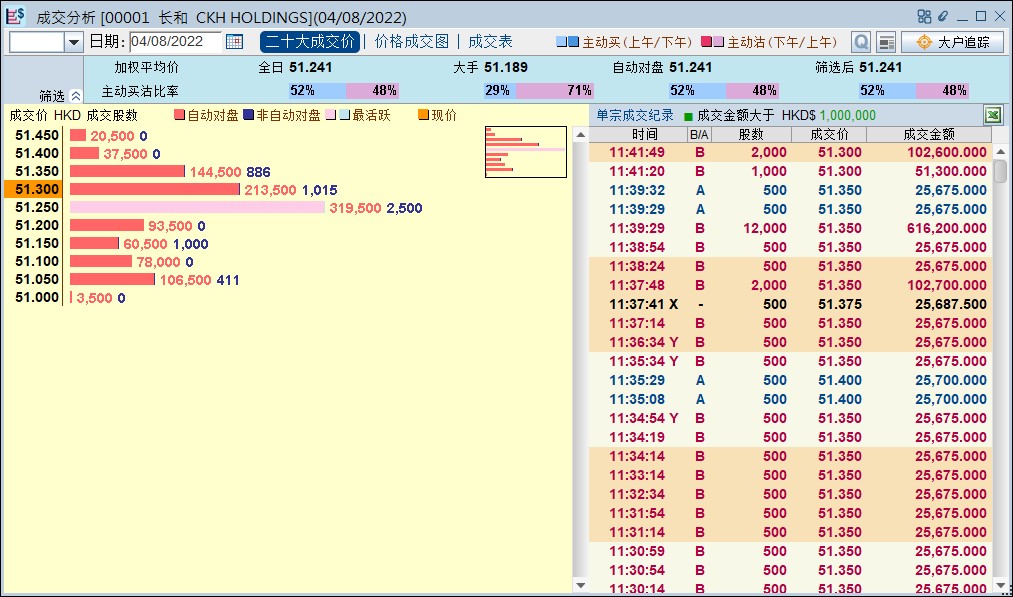Switch to 二十大成交价 tab
The width and height of the screenshot is (1013, 597).
(x=309, y=42)
